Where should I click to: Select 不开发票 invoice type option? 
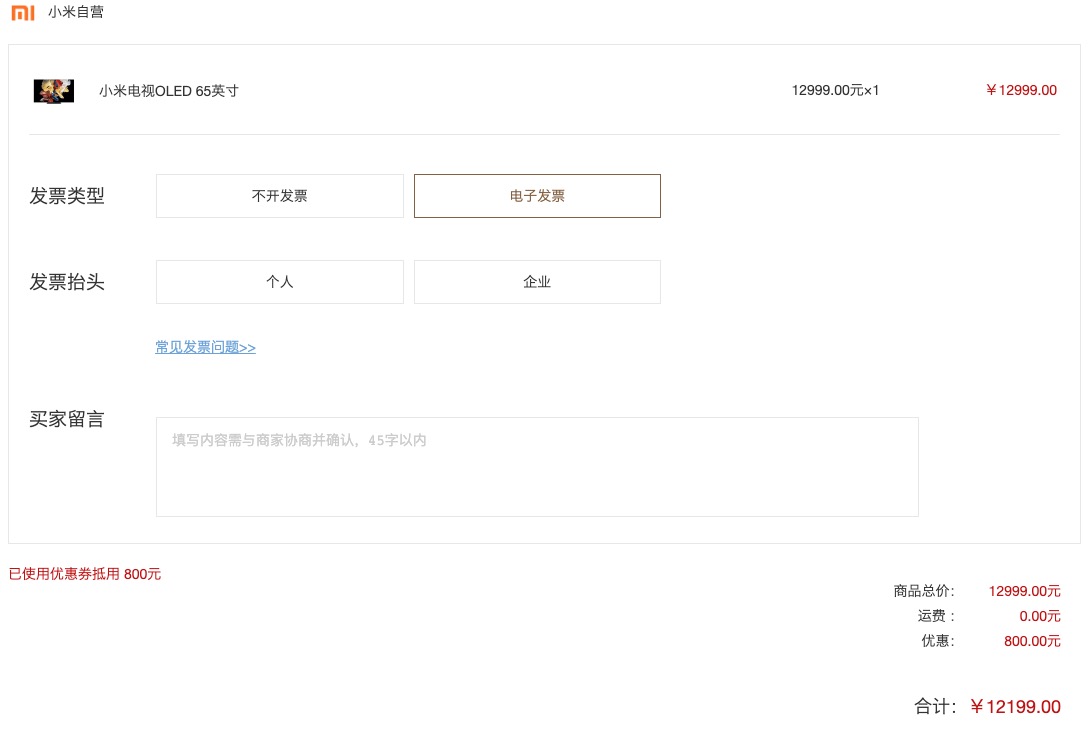[x=280, y=196]
